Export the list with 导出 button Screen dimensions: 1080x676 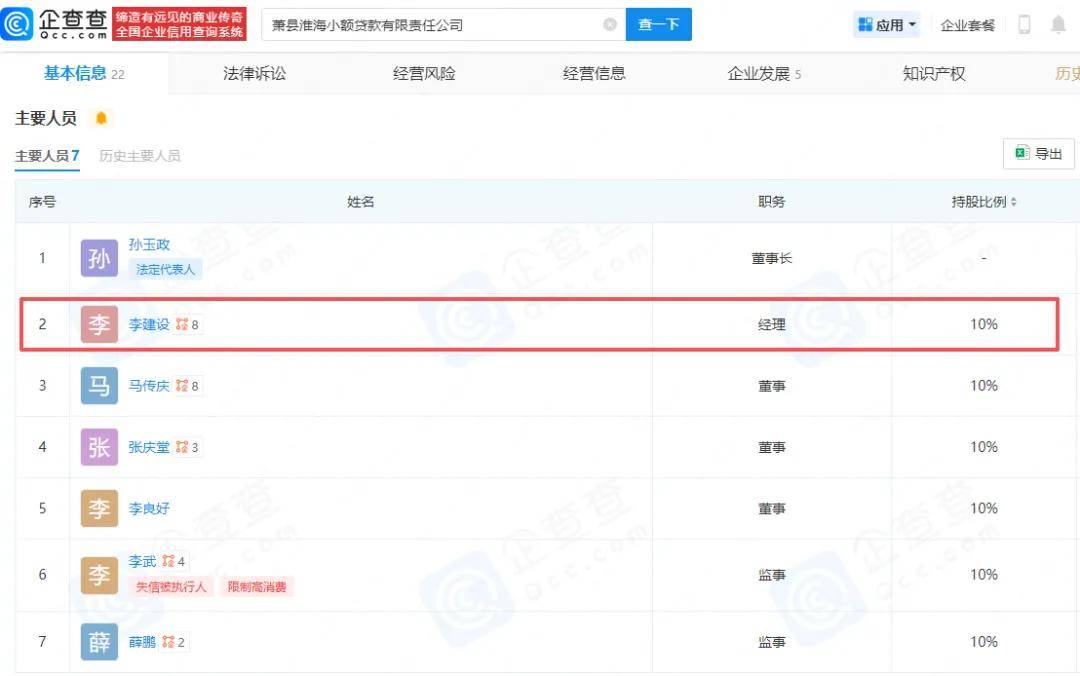click(x=1038, y=154)
